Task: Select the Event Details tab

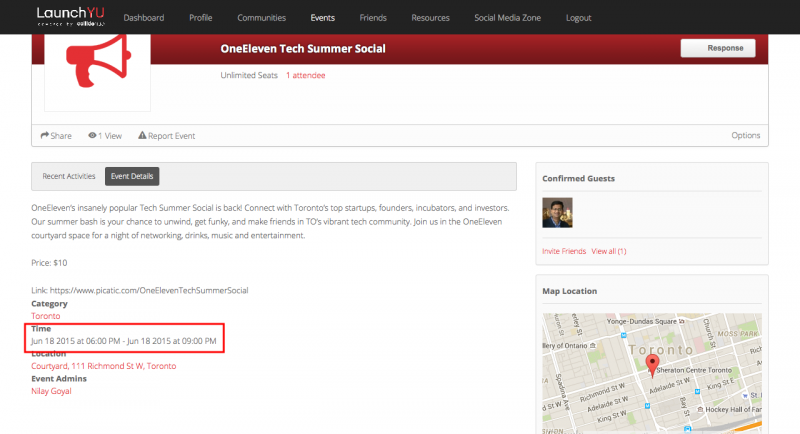Action: [x=132, y=176]
